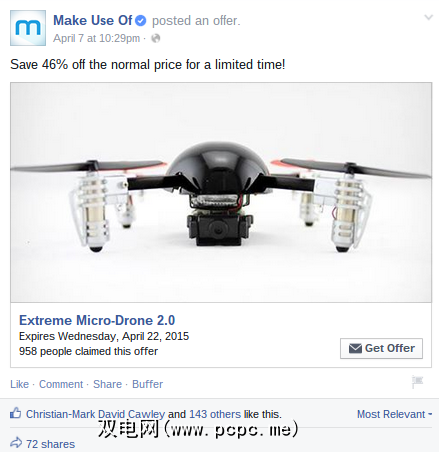Like the post
Screen dimensions: 439x452
click(20, 384)
